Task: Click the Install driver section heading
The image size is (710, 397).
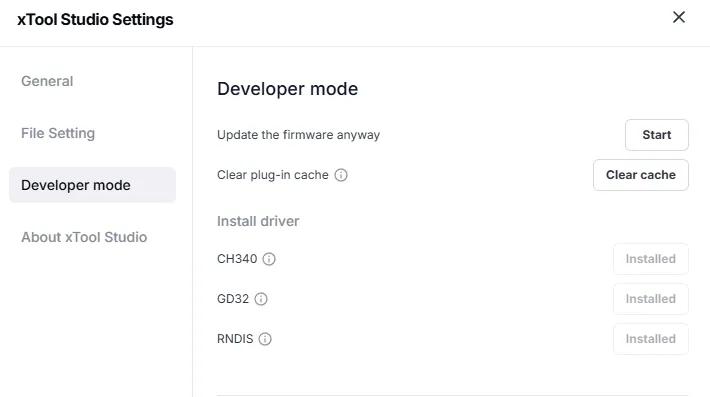Action: point(258,221)
